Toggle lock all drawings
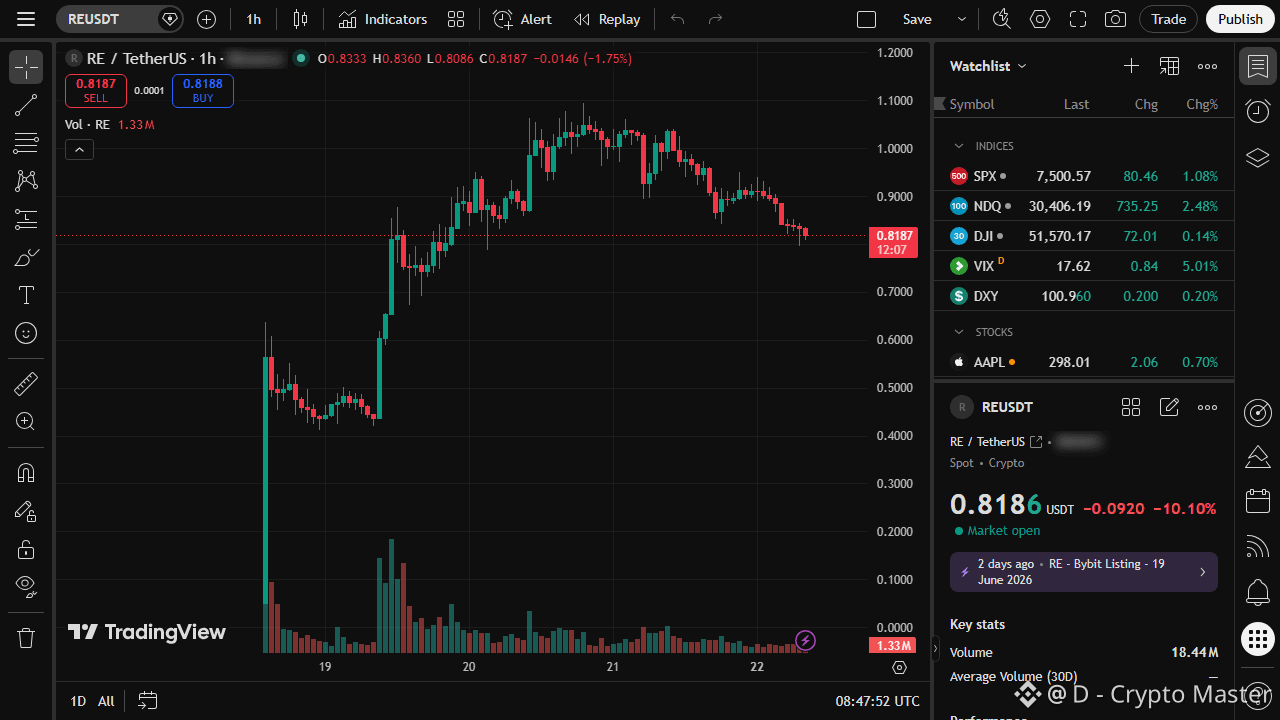This screenshot has height=720, width=1280. click(26, 549)
